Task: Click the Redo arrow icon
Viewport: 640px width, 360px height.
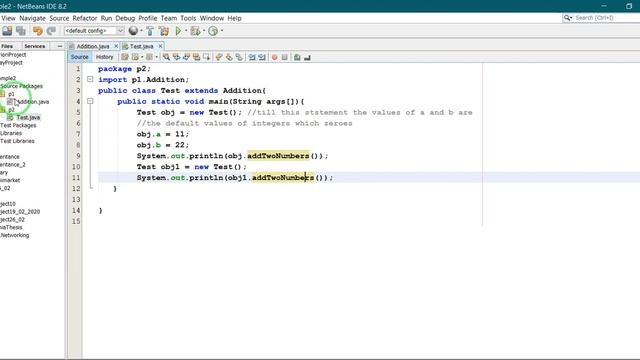Action: tap(51, 31)
